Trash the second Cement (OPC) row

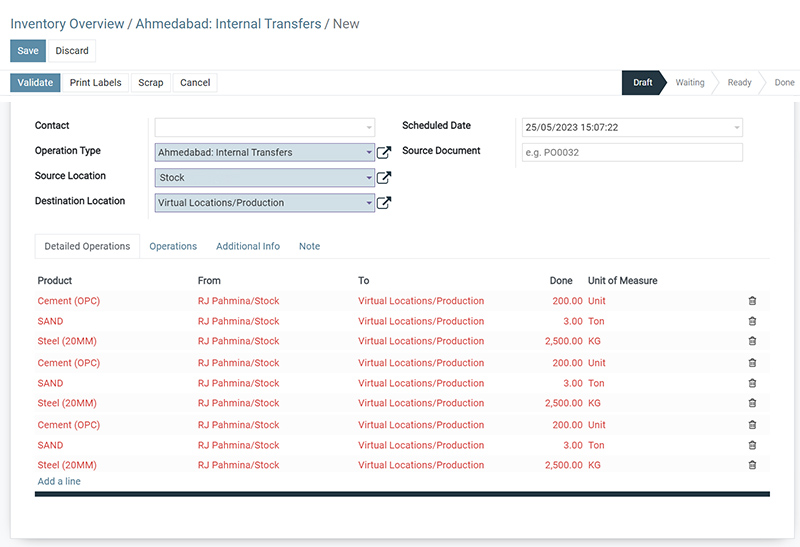coord(752,363)
